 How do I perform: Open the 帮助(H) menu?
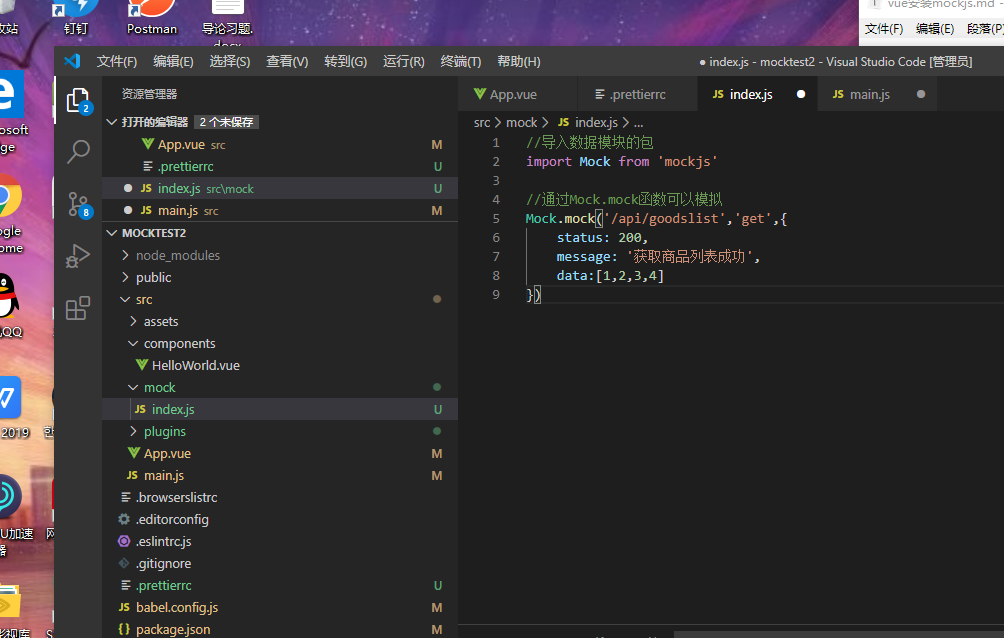[519, 61]
